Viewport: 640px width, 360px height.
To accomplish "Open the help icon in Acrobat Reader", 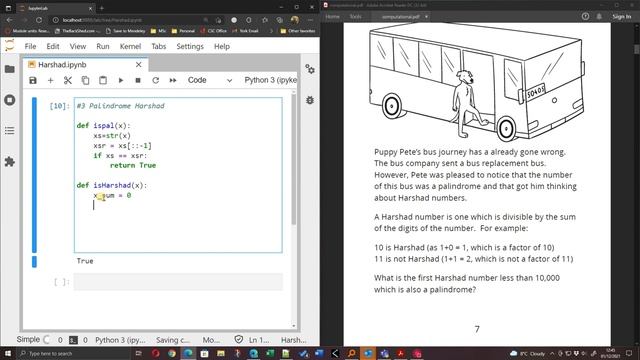I will pos(585,17).
